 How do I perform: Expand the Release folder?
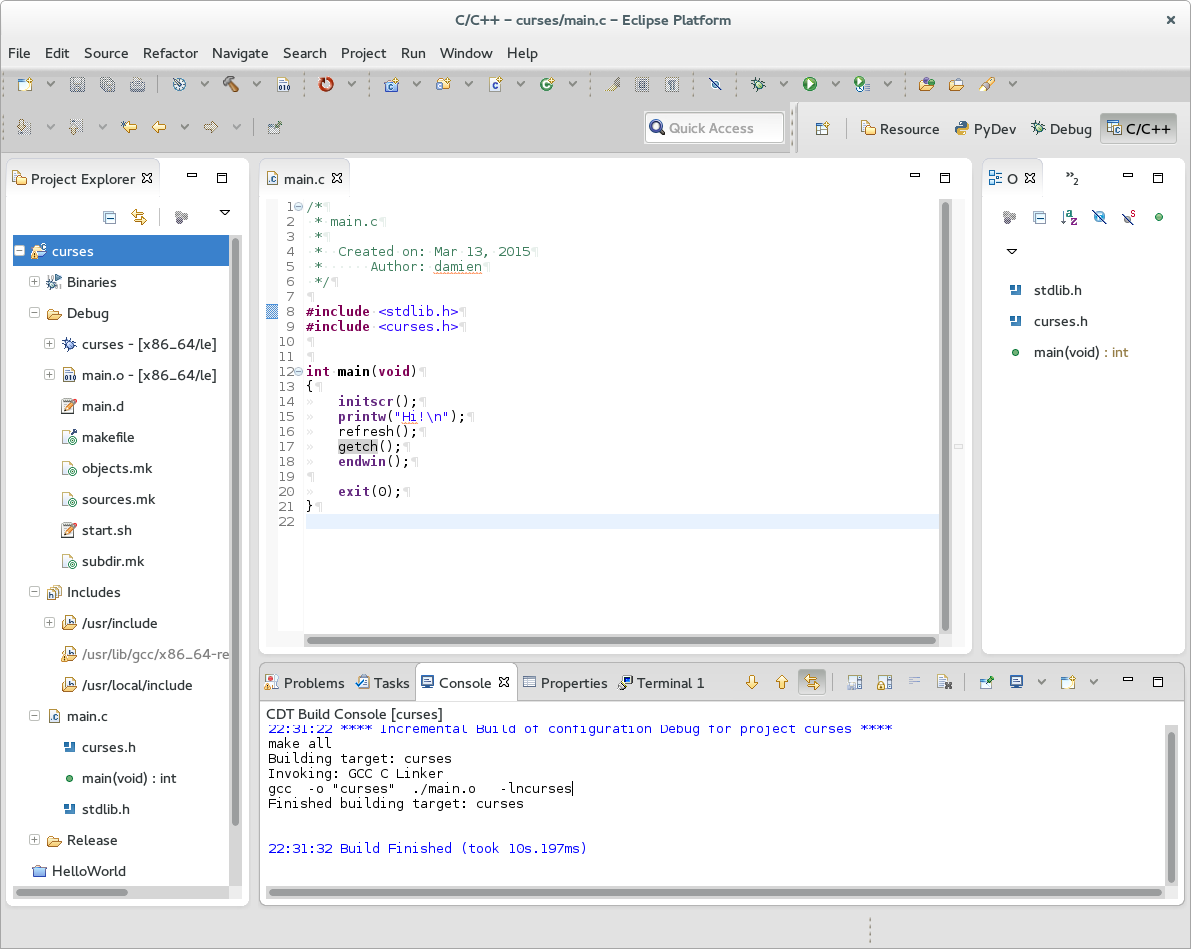point(34,840)
